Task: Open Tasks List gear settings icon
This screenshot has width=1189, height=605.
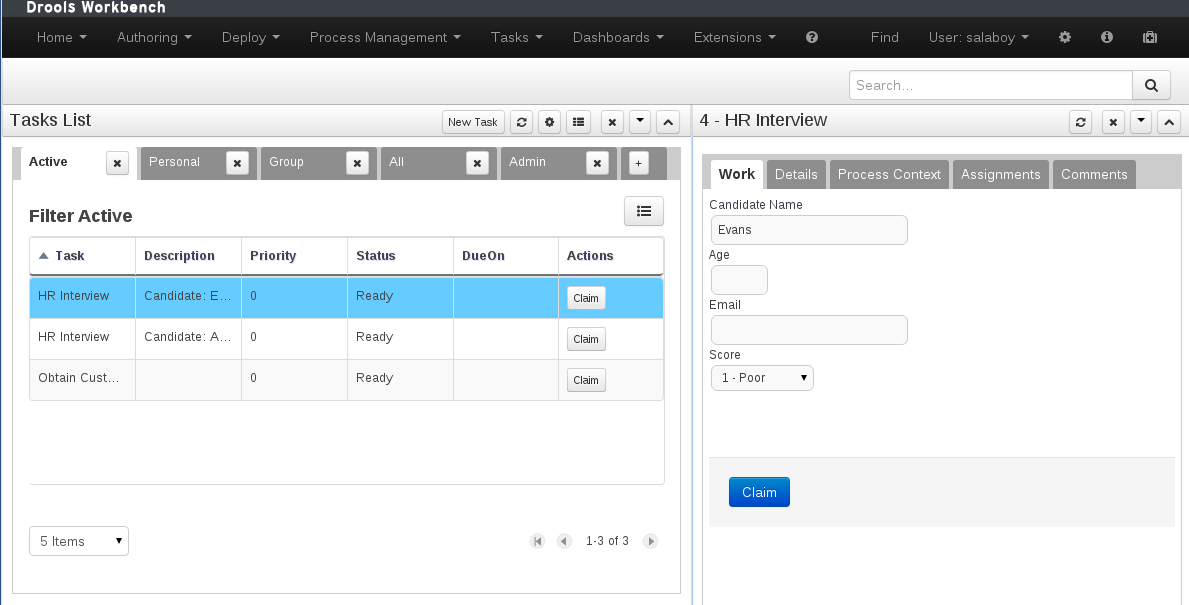Action: click(549, 121)
